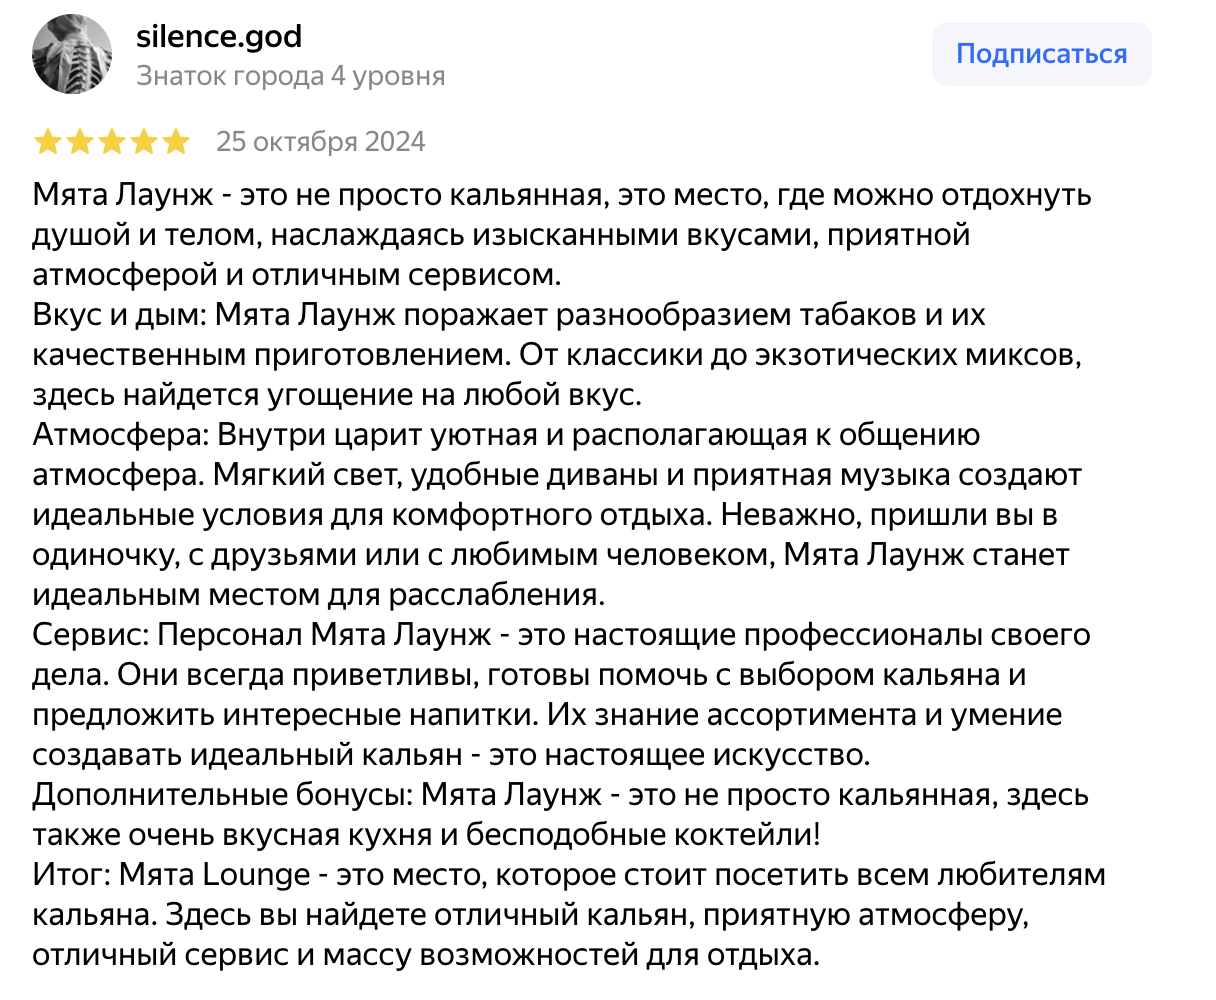Click the Итог: conclusion label
Image resolution: width=1216 pixels, height=1000 pixels.
70,875
